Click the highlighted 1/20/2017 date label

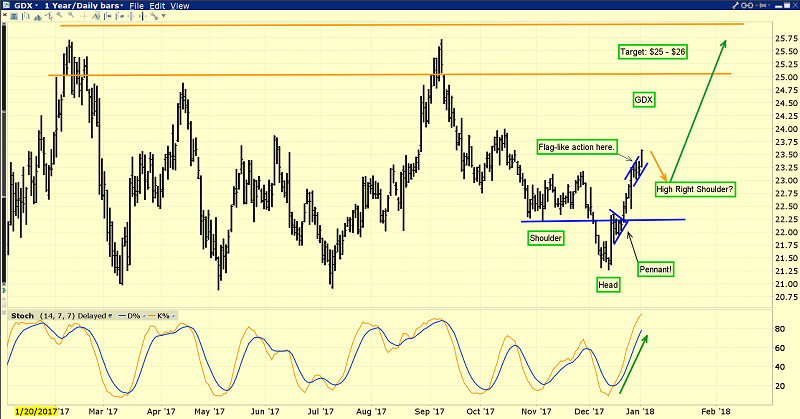(x=30, y=410)
